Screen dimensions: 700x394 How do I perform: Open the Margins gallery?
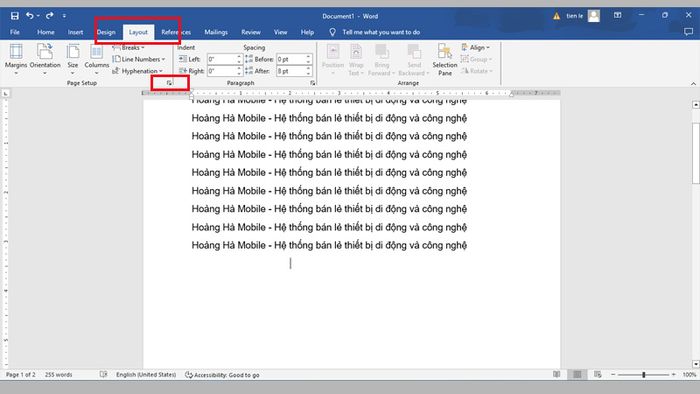tap(16, 59)
